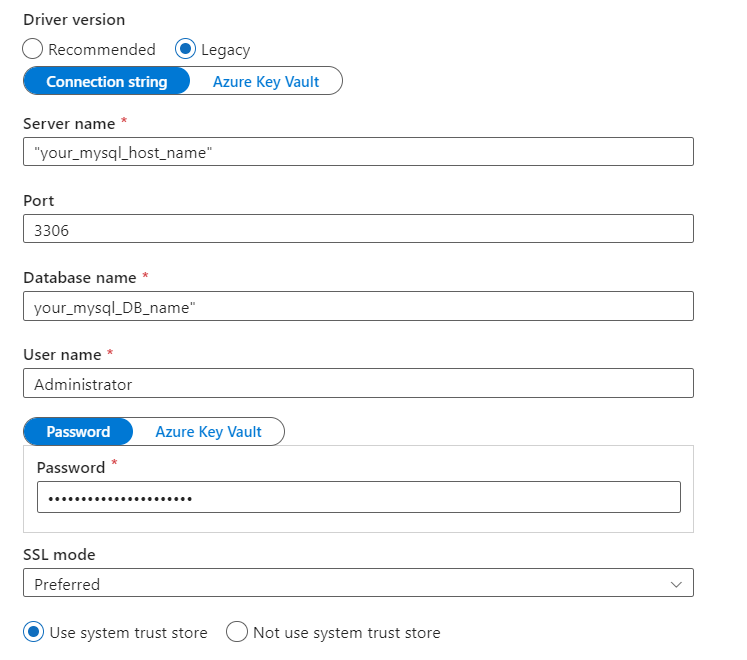Click the Database name label text

[x=80, y=277]
